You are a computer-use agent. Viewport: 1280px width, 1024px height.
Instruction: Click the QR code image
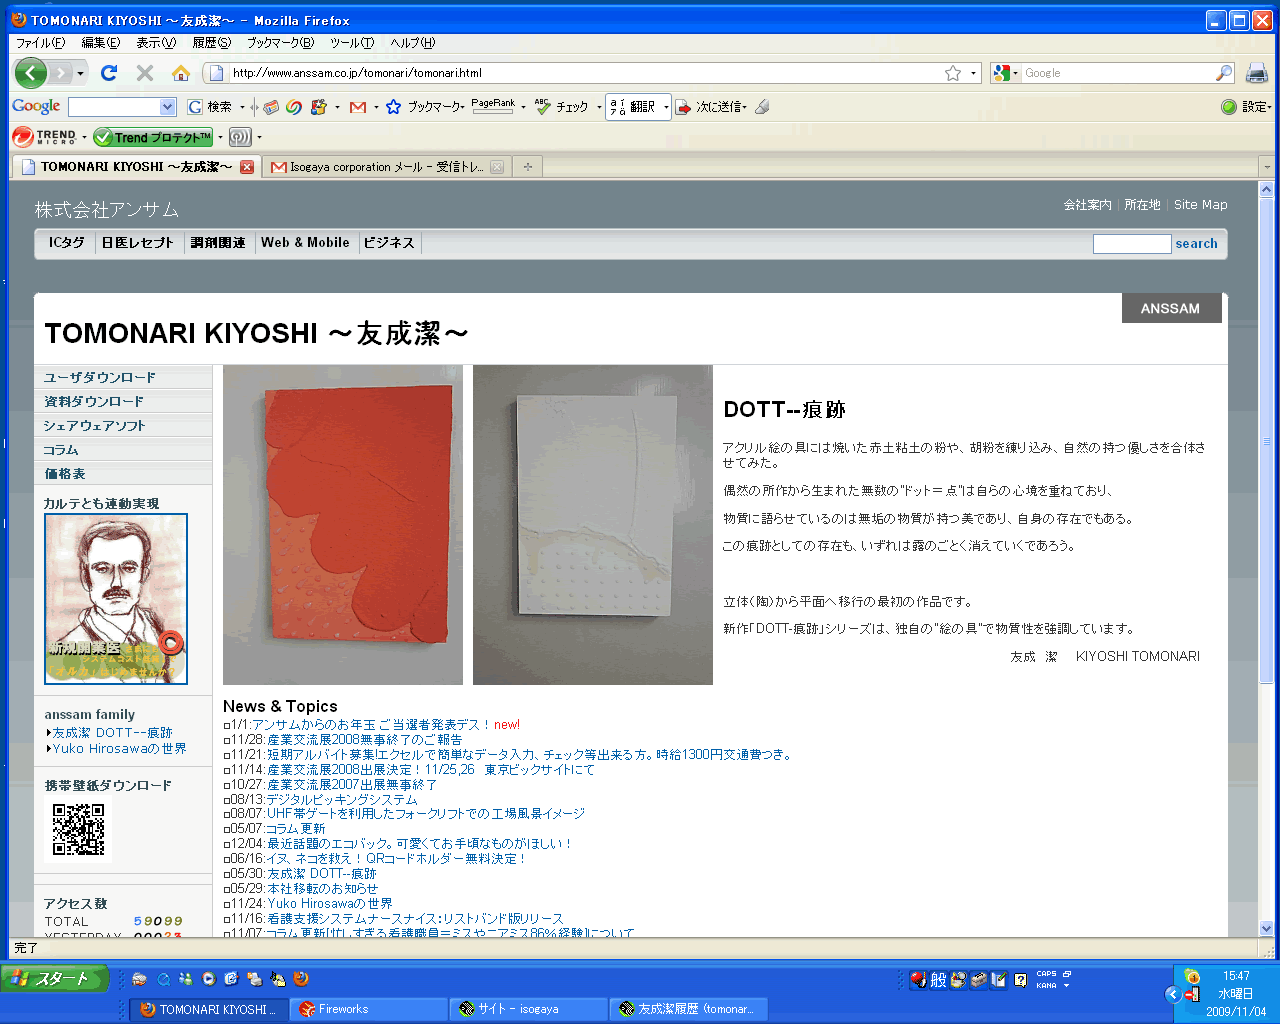point(79,830)
